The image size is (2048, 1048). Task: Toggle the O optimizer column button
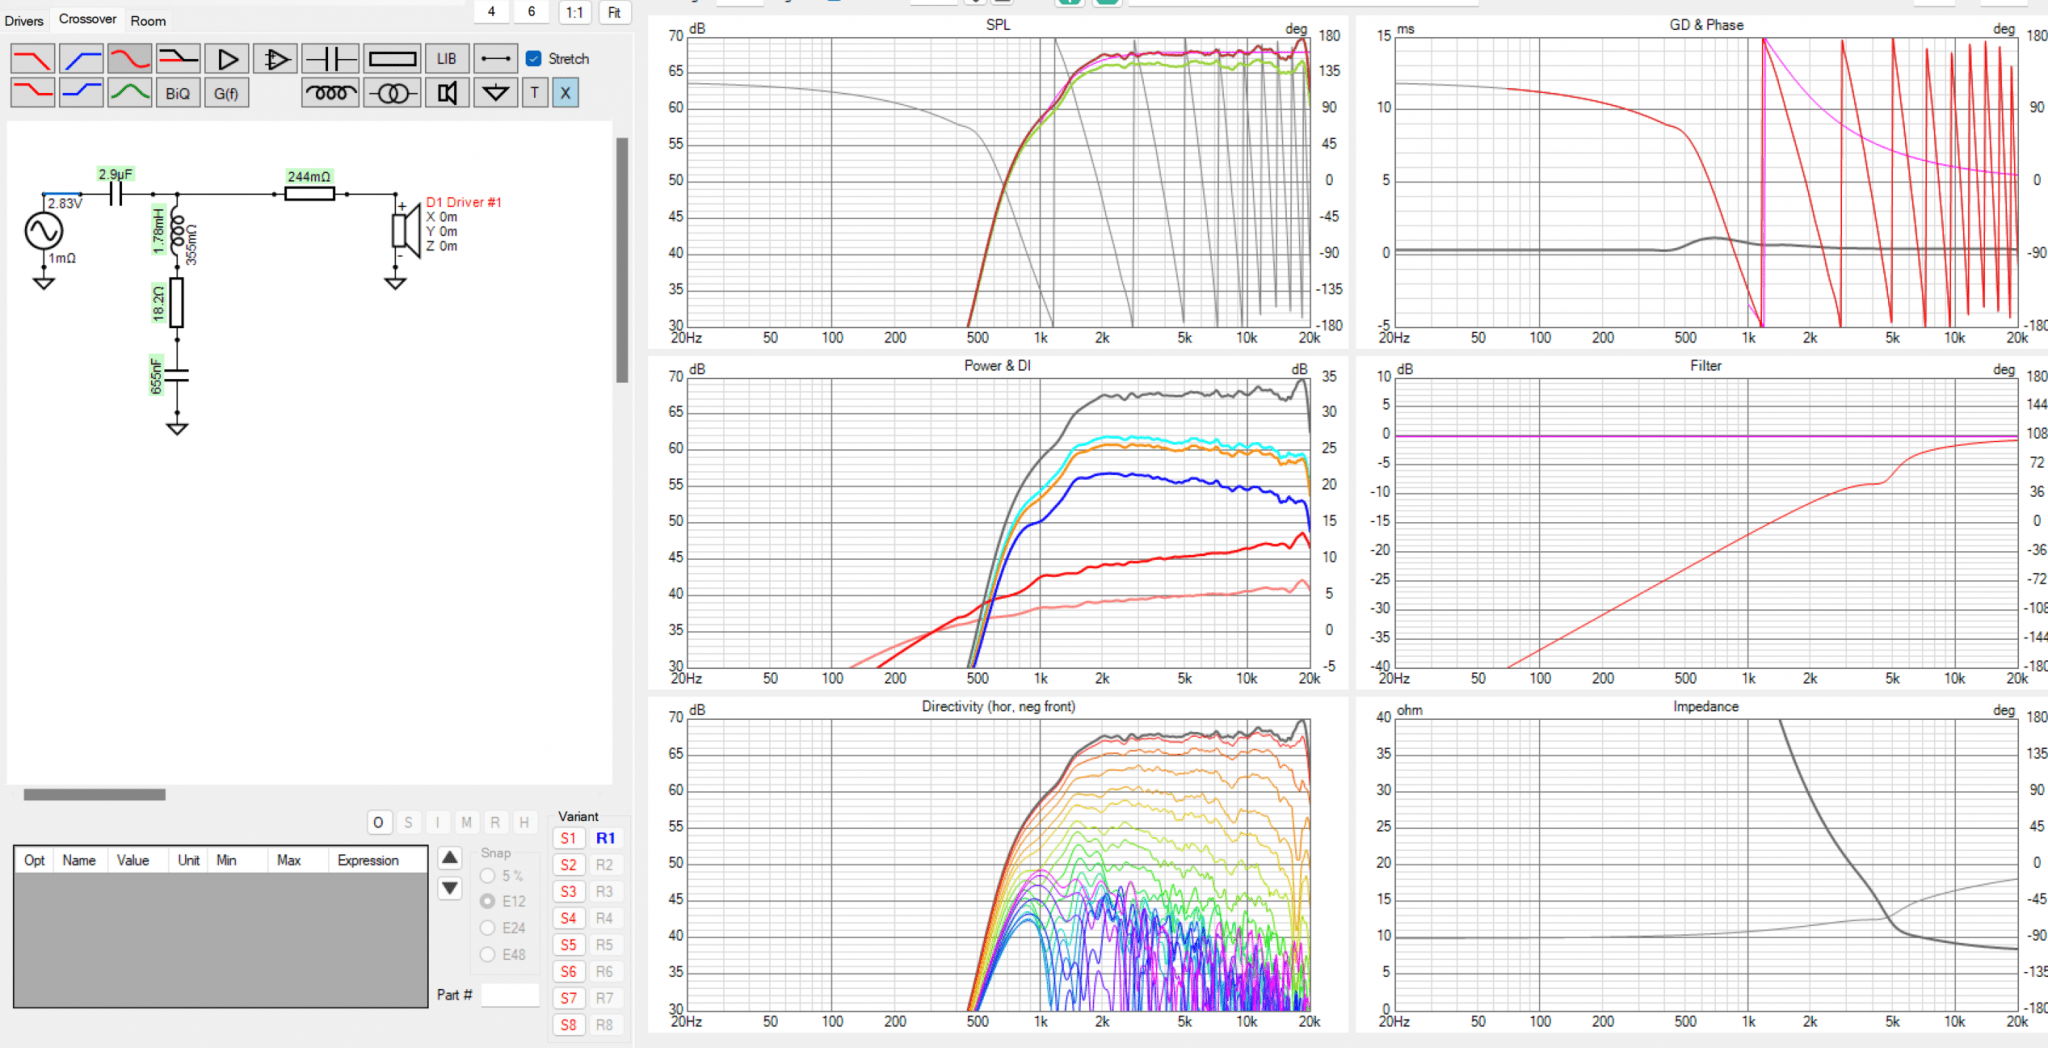[x=378, y=822]
